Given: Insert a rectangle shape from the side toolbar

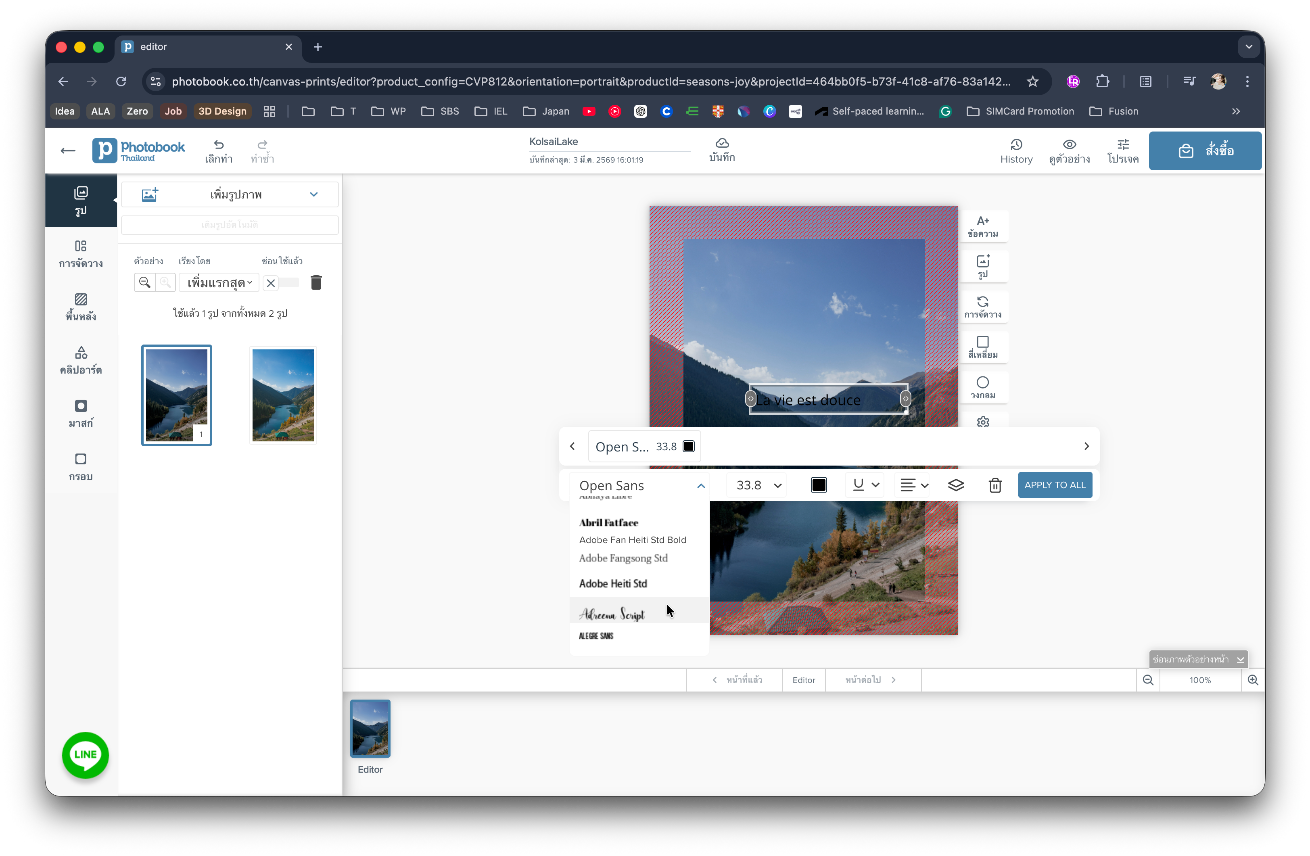Looking at the screenshot, I should point(983,347).
